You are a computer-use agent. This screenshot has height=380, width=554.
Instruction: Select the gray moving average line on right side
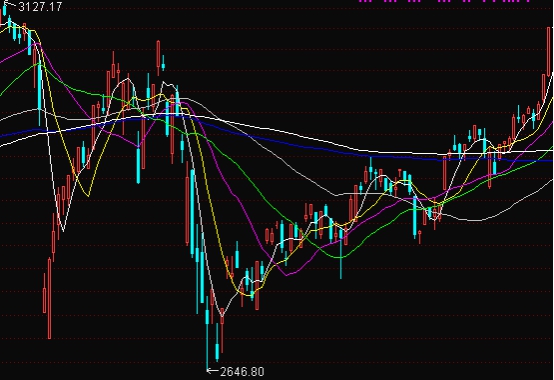[x=512, y=207]
